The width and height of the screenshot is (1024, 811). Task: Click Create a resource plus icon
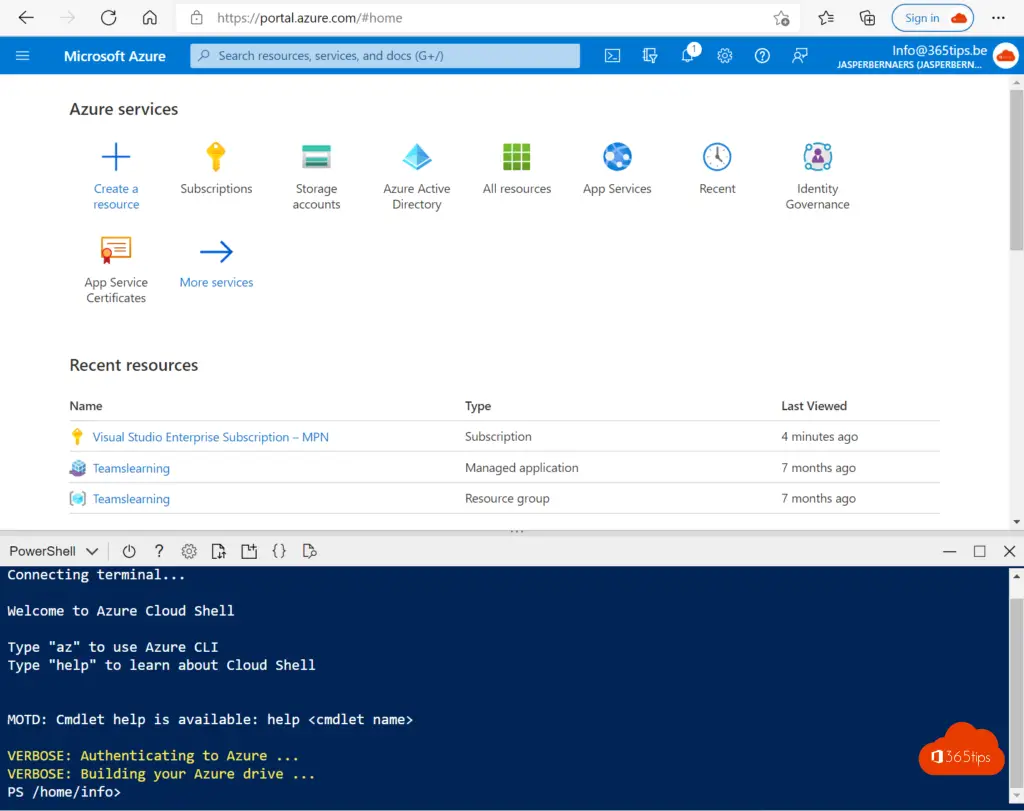[116, 157]
